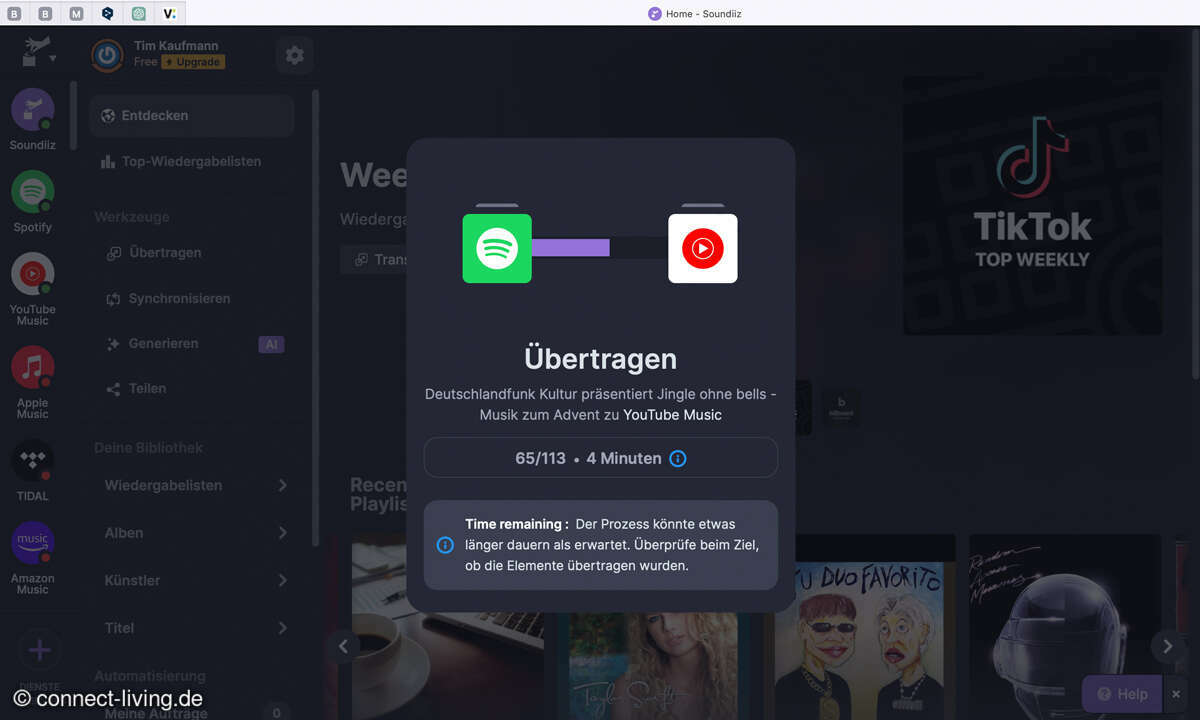Click the Deine Bibliothek section header
1200x720 pixels.
click(149, 448)
